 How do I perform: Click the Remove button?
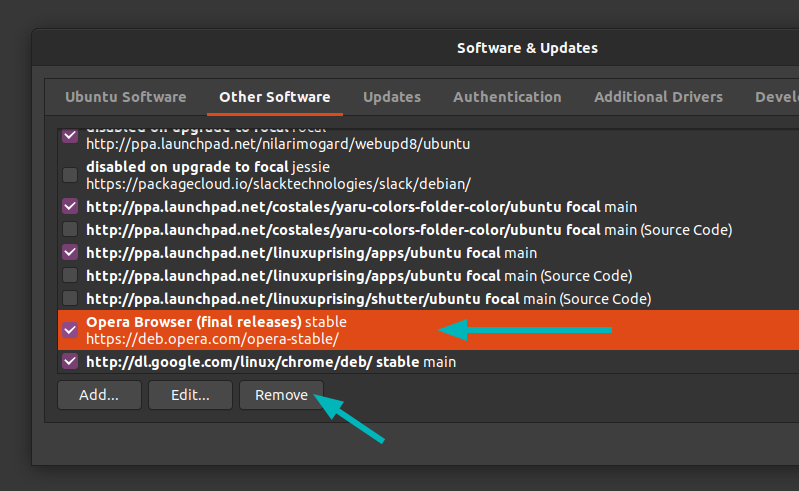pos(281,395)
